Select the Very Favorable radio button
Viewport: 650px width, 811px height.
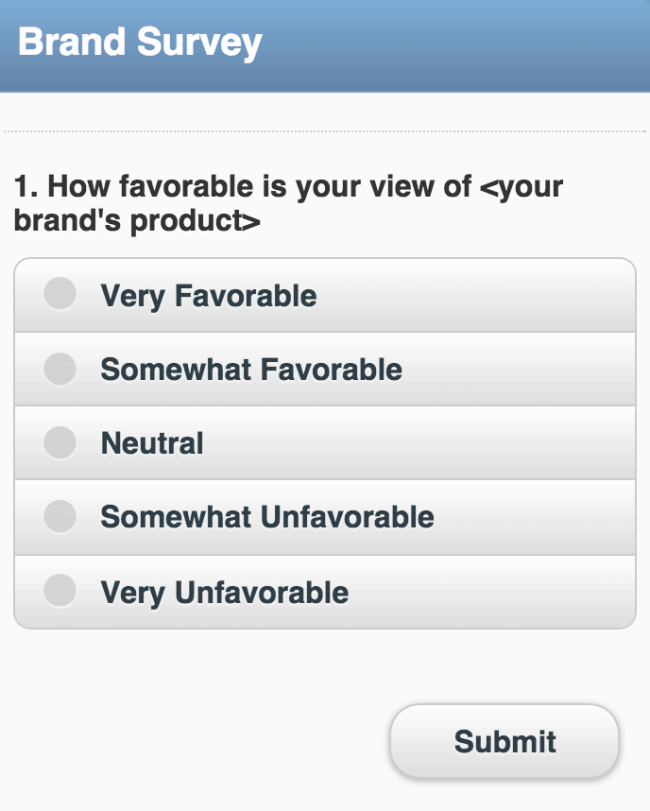click(61, 295)
